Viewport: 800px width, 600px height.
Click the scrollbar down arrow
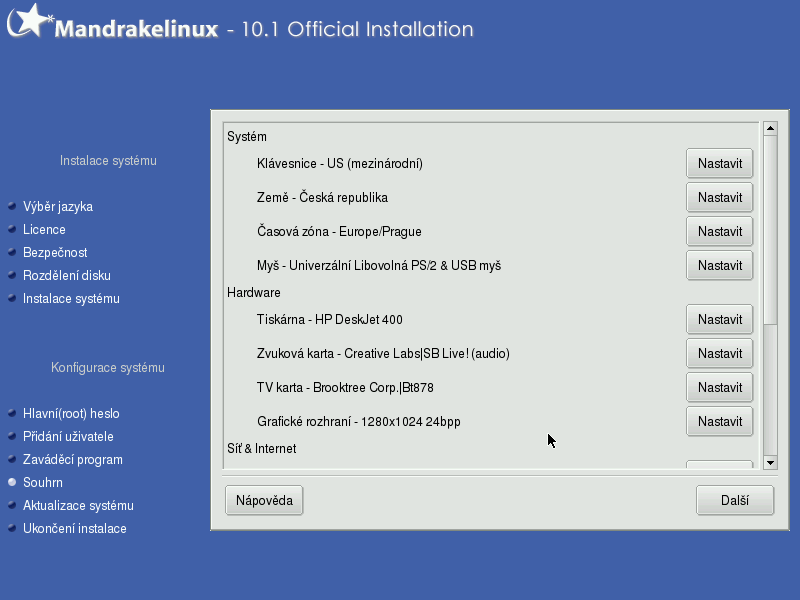[x=770, y=463]
